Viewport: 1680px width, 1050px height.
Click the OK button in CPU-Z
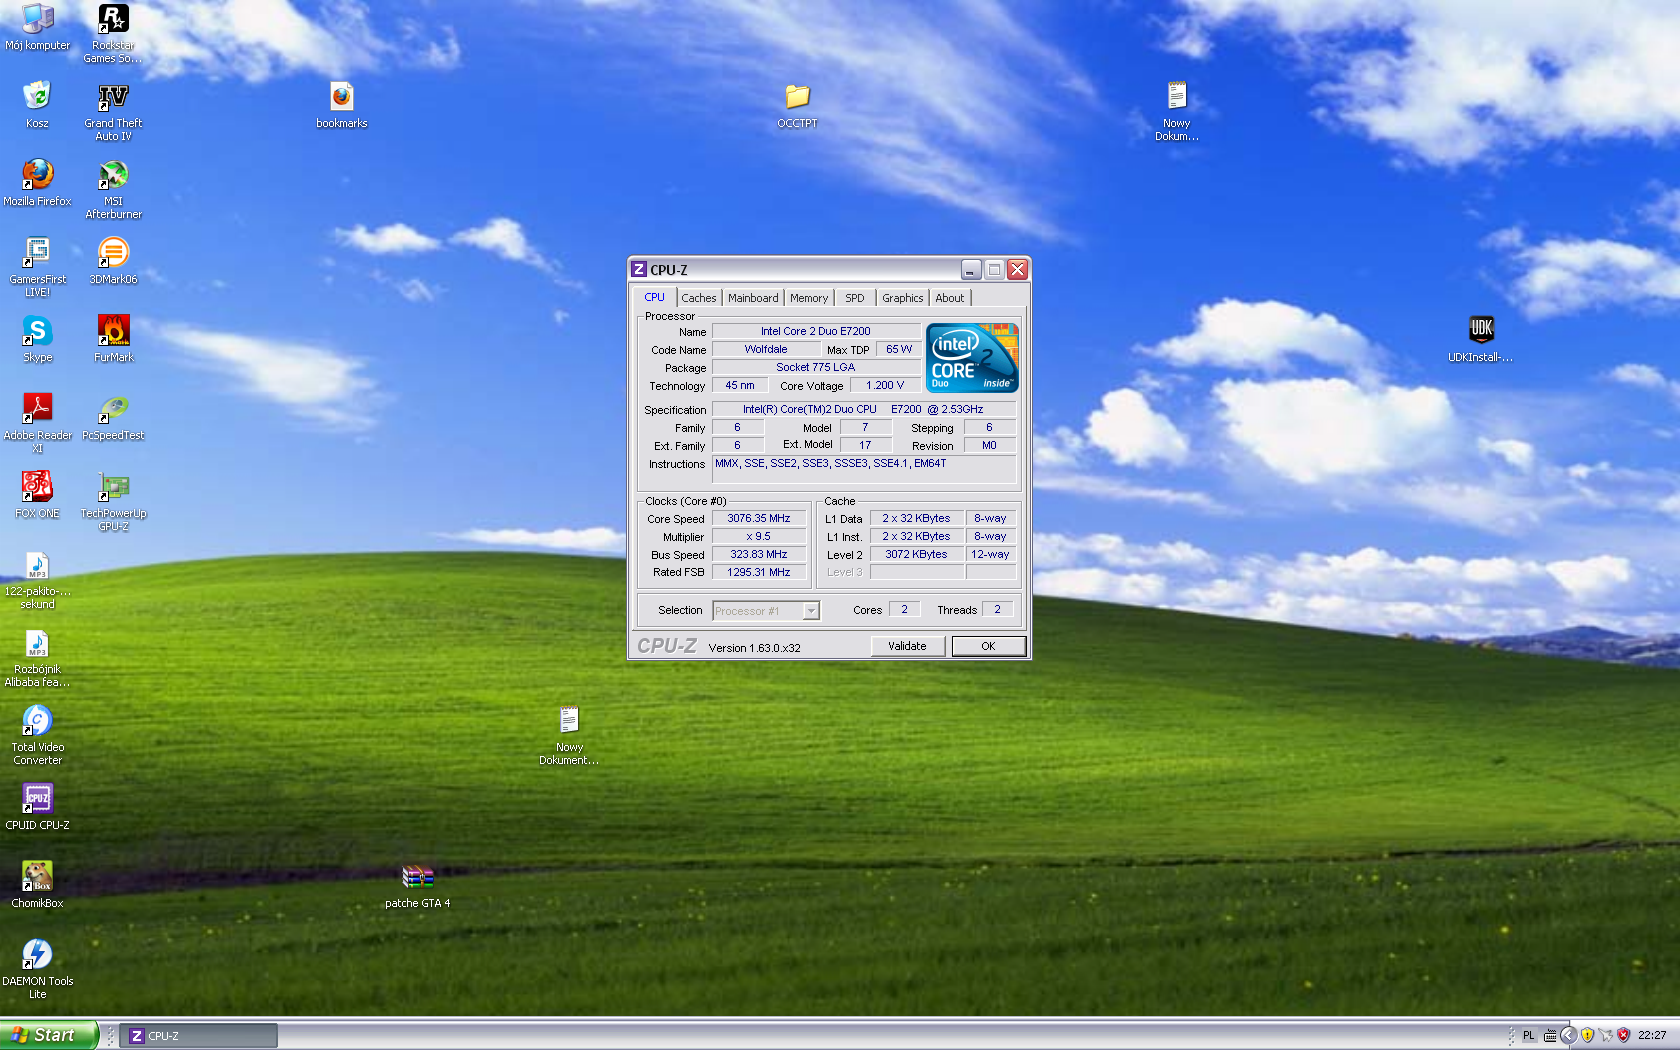click(988, 646)
